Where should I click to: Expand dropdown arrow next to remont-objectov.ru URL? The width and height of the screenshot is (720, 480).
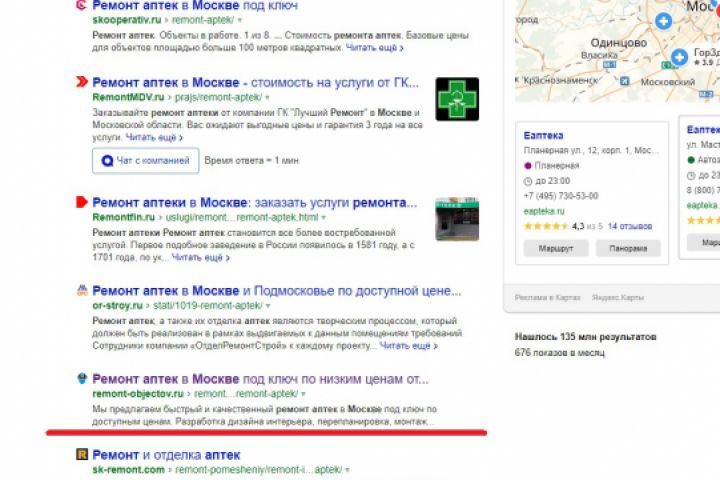[x=303, y=394]
